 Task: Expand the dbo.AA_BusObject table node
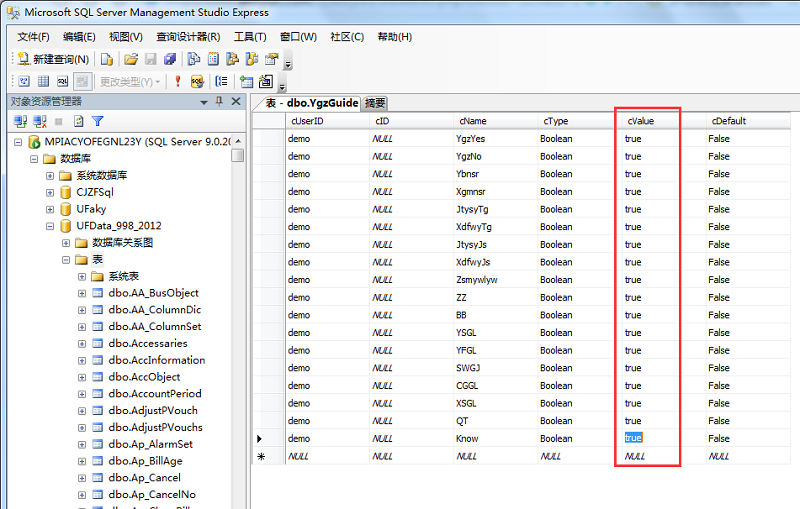click(x=82, y=293)
